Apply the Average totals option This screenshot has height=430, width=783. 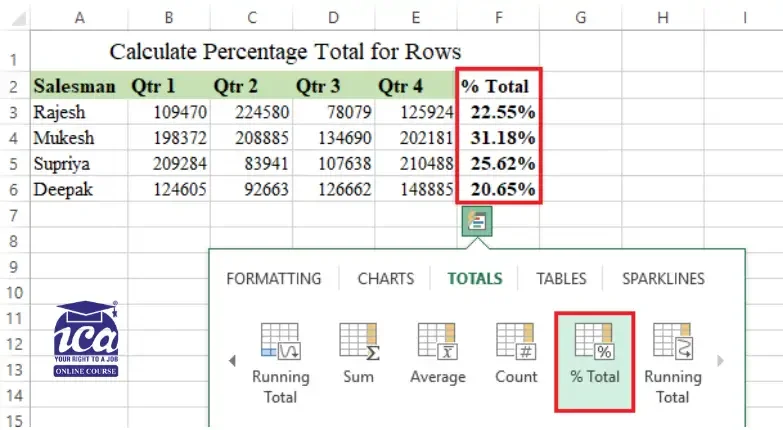[x=437, y=354]
